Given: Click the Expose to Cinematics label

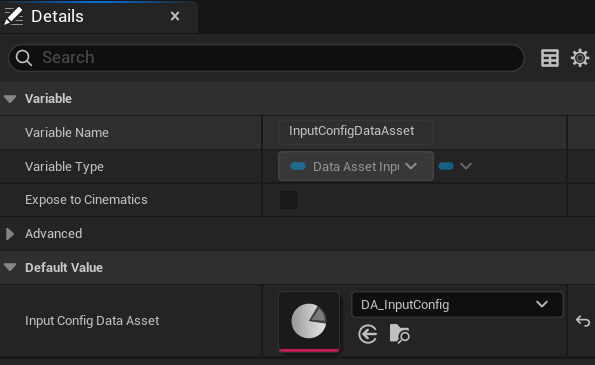Looking at the screenshot, I should [86, 200].
